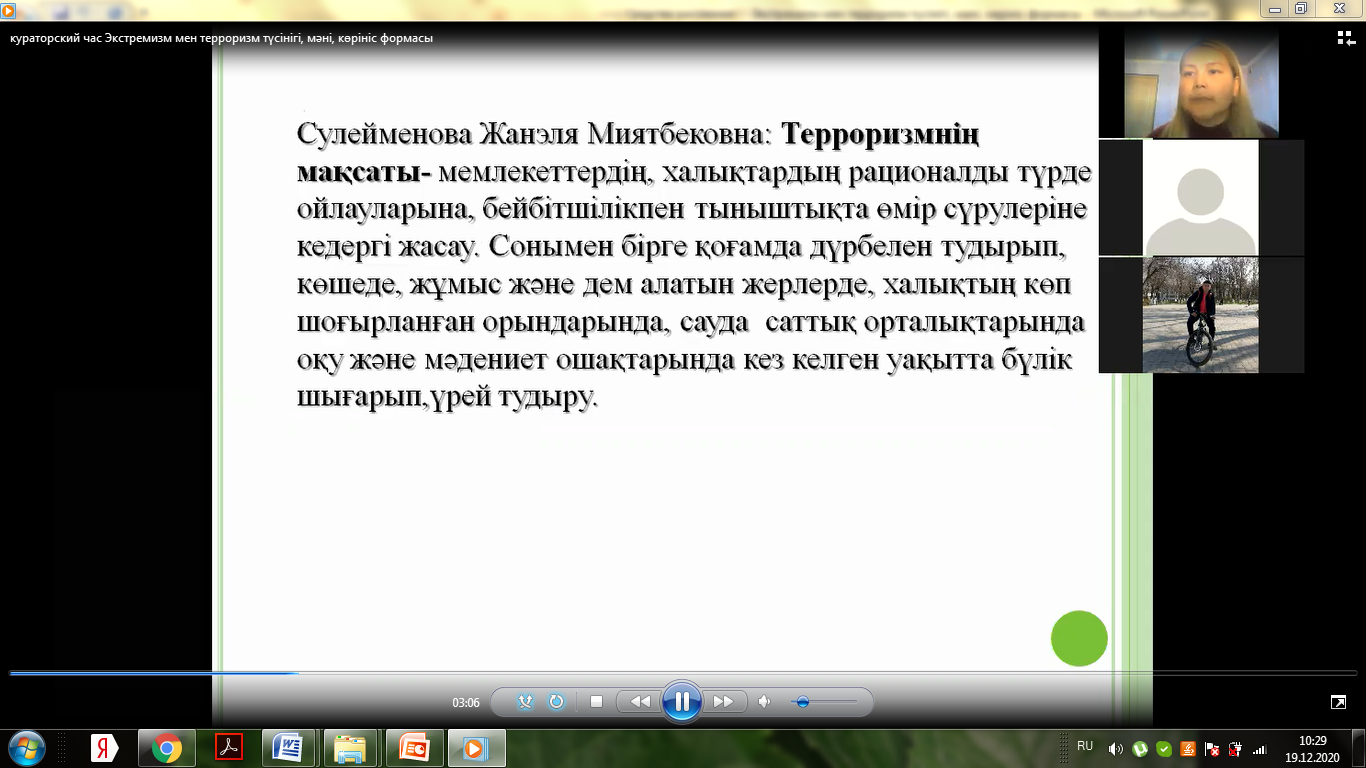Image resolution: width=1366 pixels, height=768 pixels.
Task: Open uTorrent tray icon
Action: (x=1141, y=749)
